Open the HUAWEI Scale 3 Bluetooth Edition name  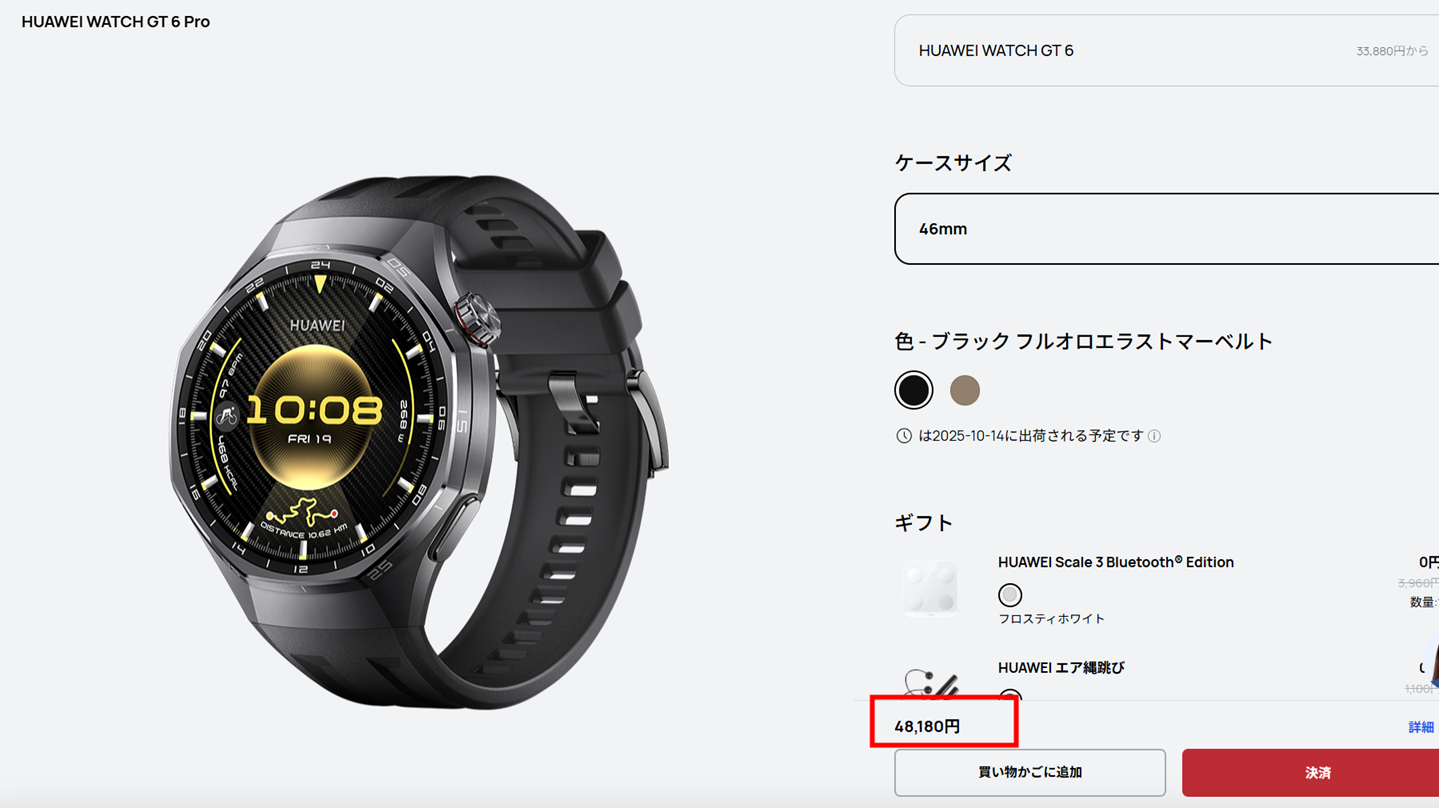tap(1116, 562)
